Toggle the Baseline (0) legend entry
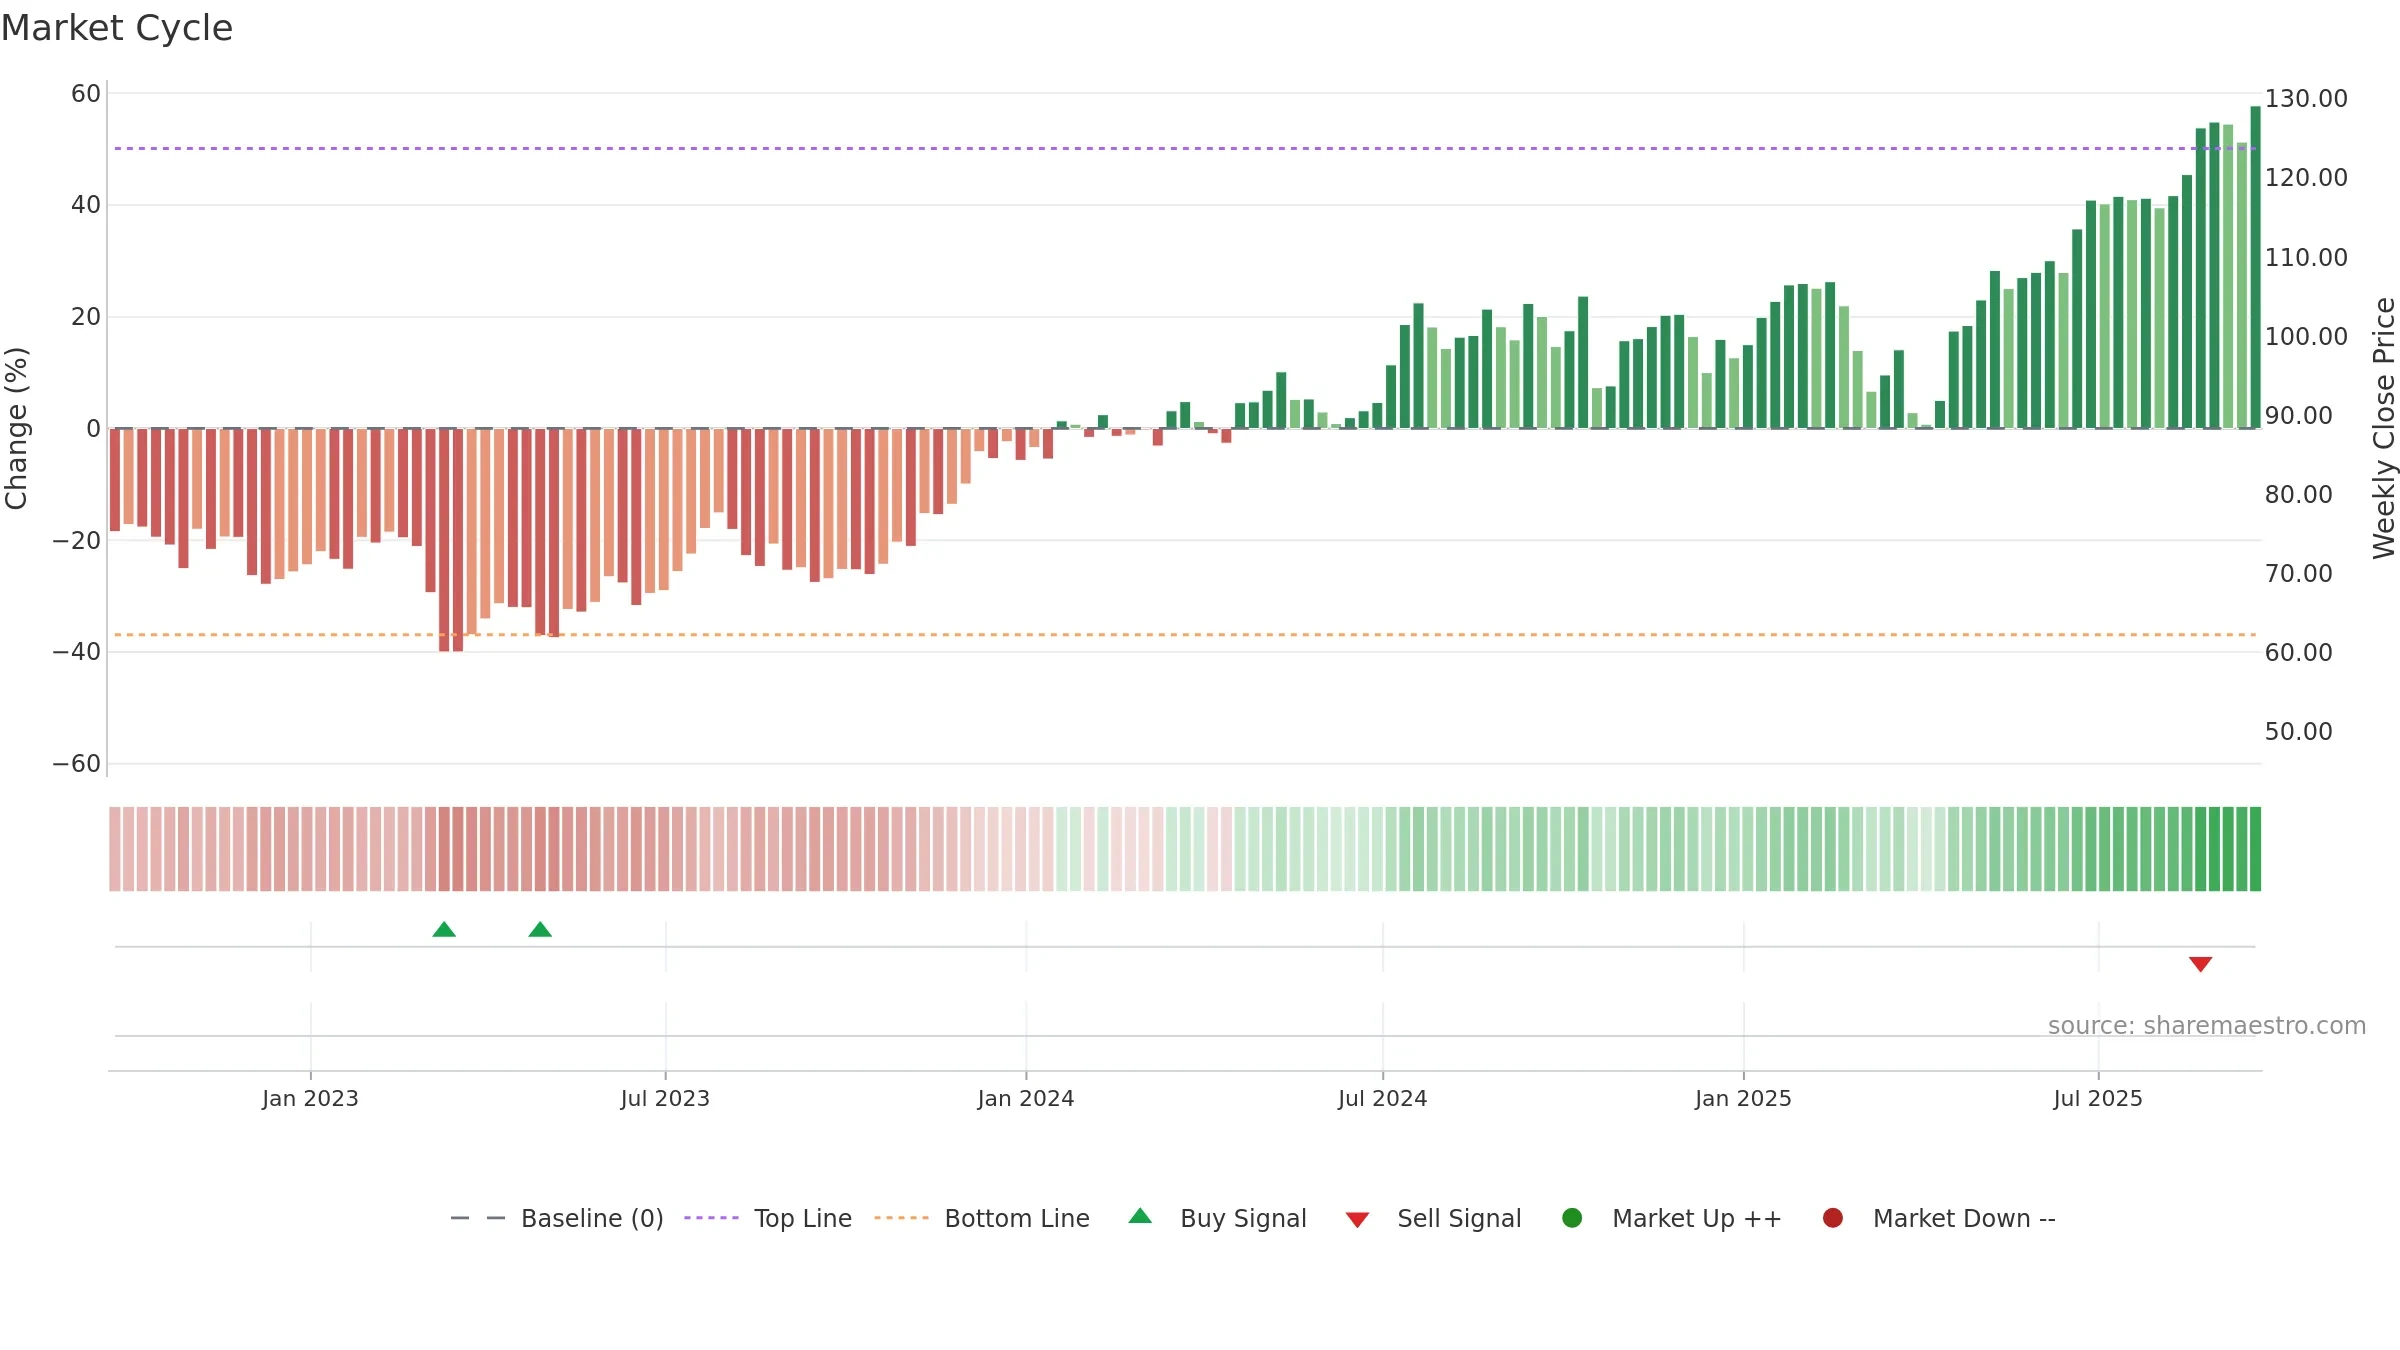This screenshot has height=1350, width=2400. [557, 1218]
